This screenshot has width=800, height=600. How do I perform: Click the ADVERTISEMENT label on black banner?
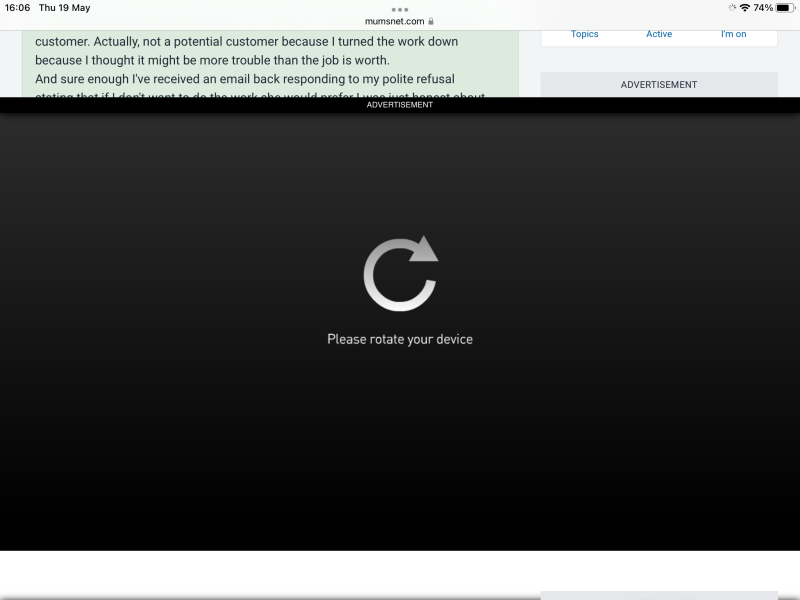click(400, 105)
